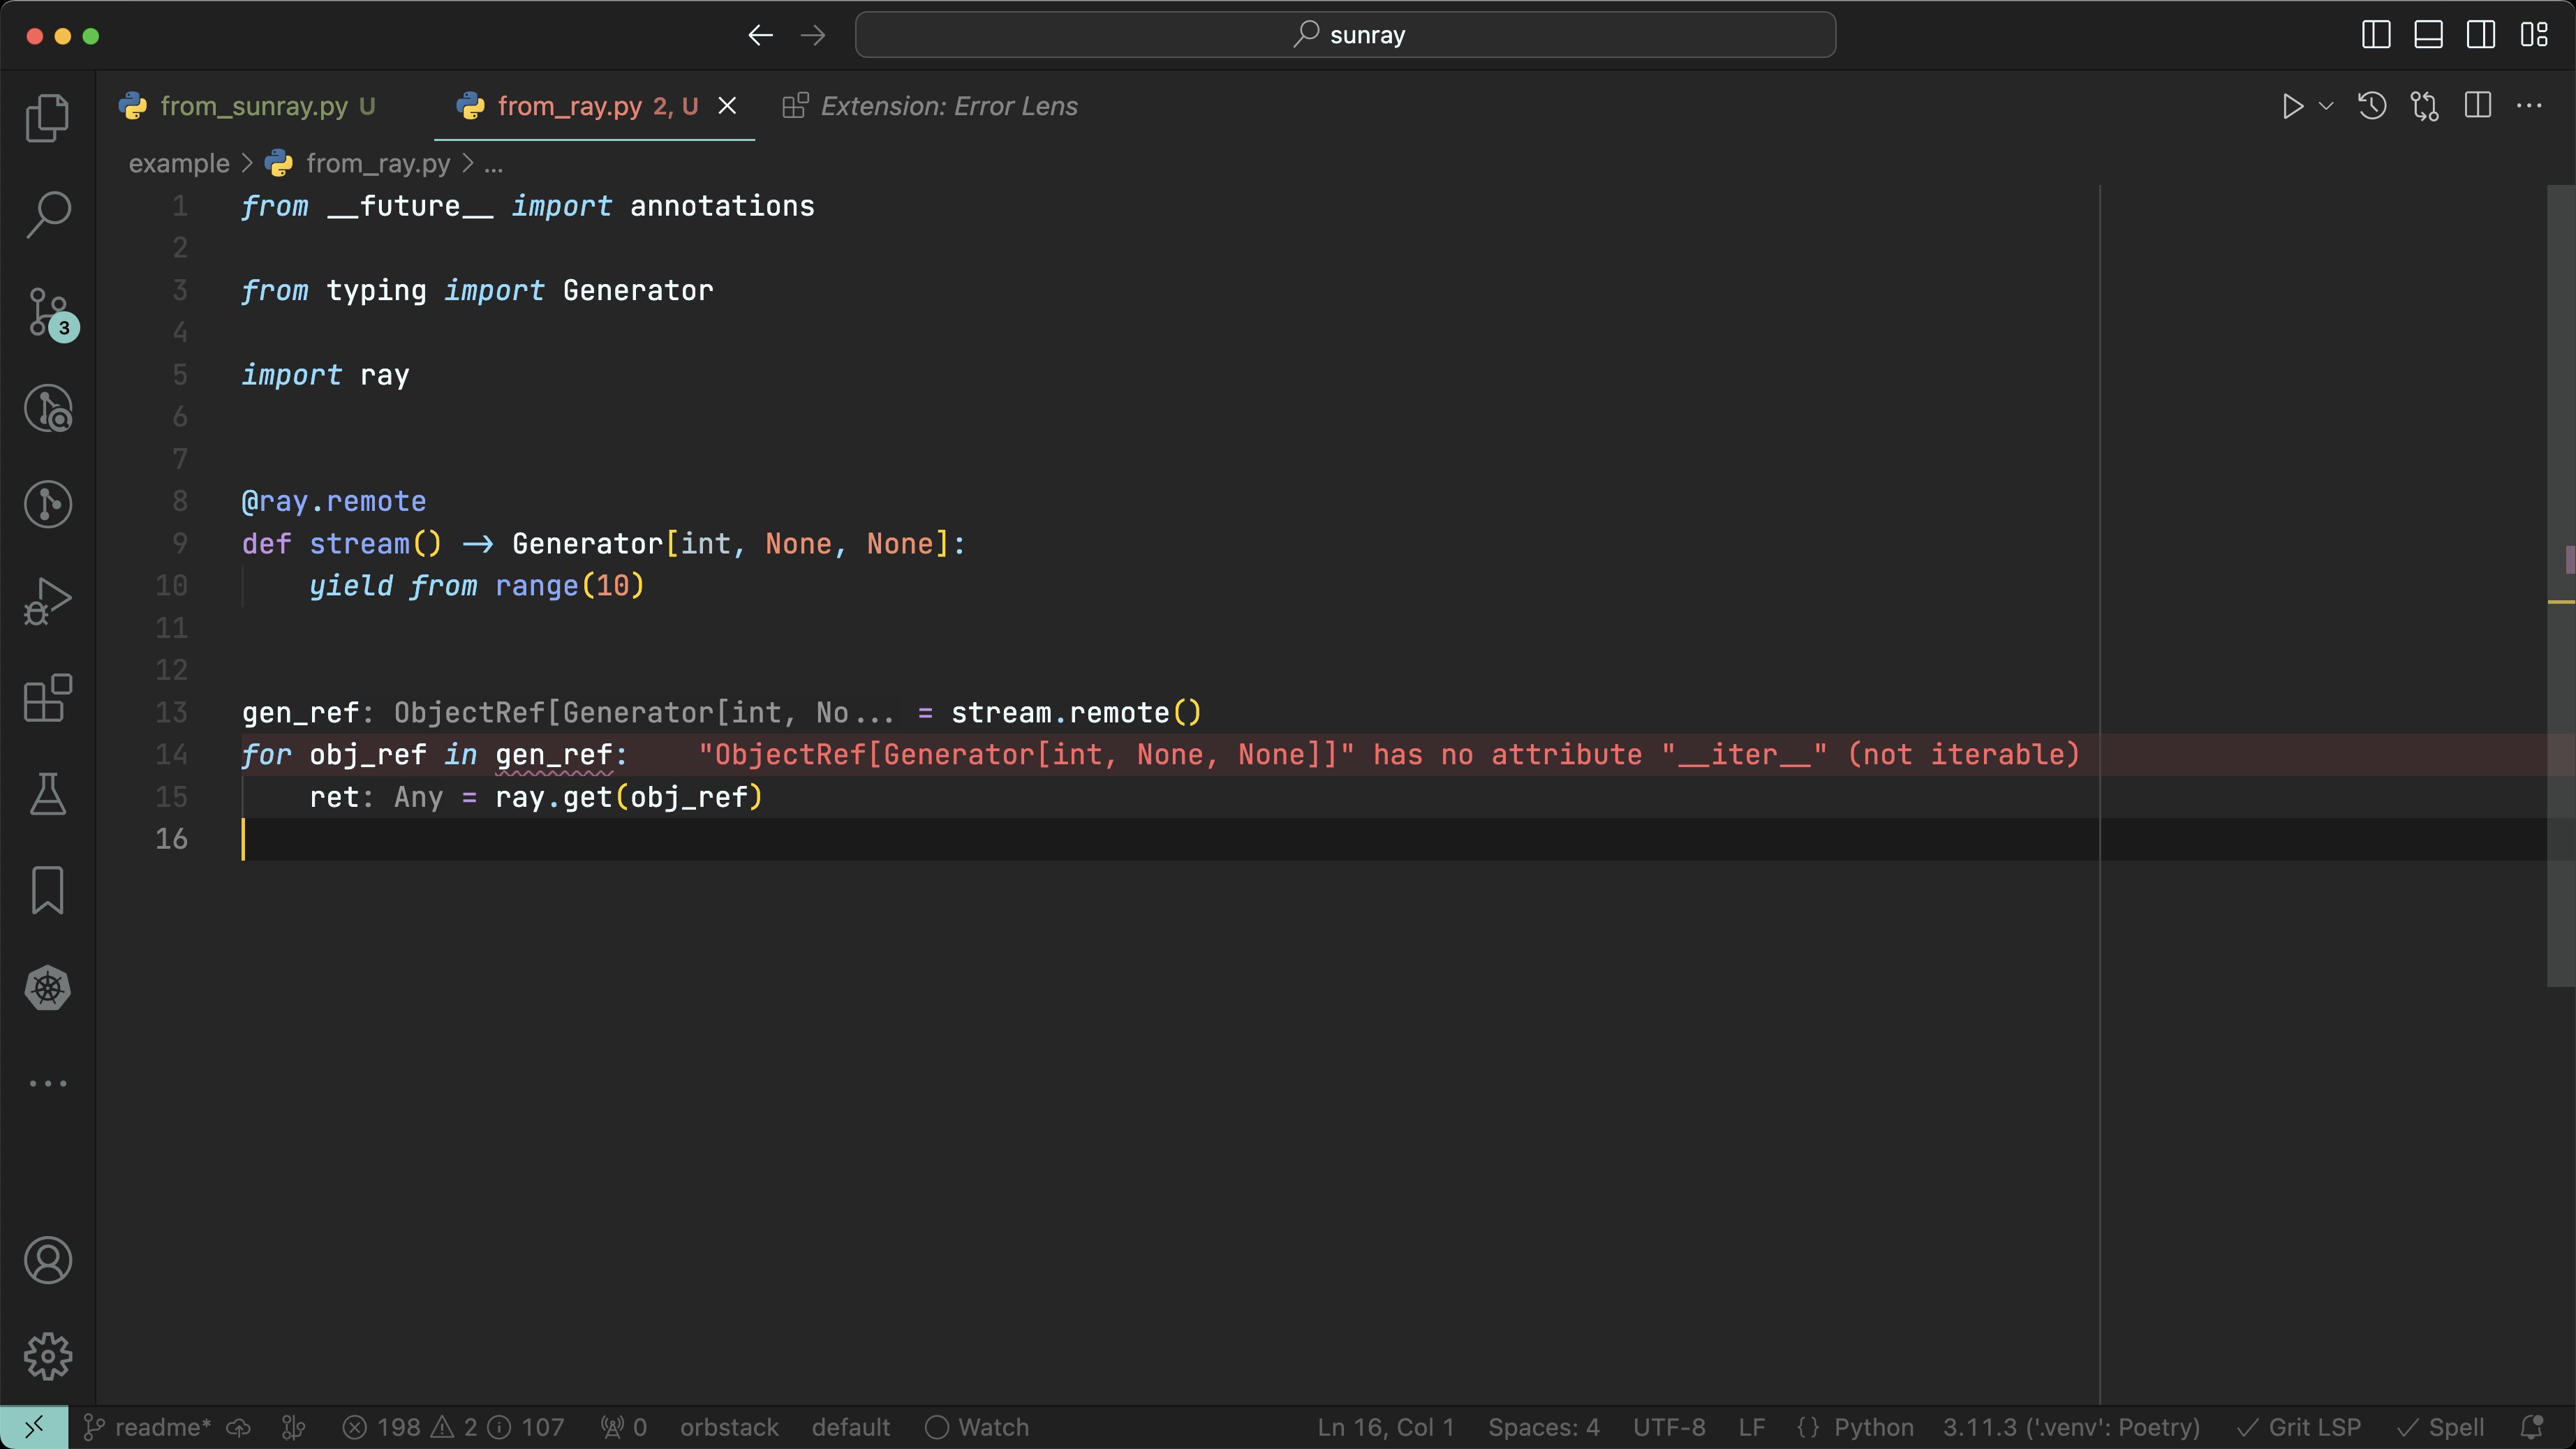
Task: Expand the run button dropdown arrow
Action: pyautogui.click(x=2326, y=106)
